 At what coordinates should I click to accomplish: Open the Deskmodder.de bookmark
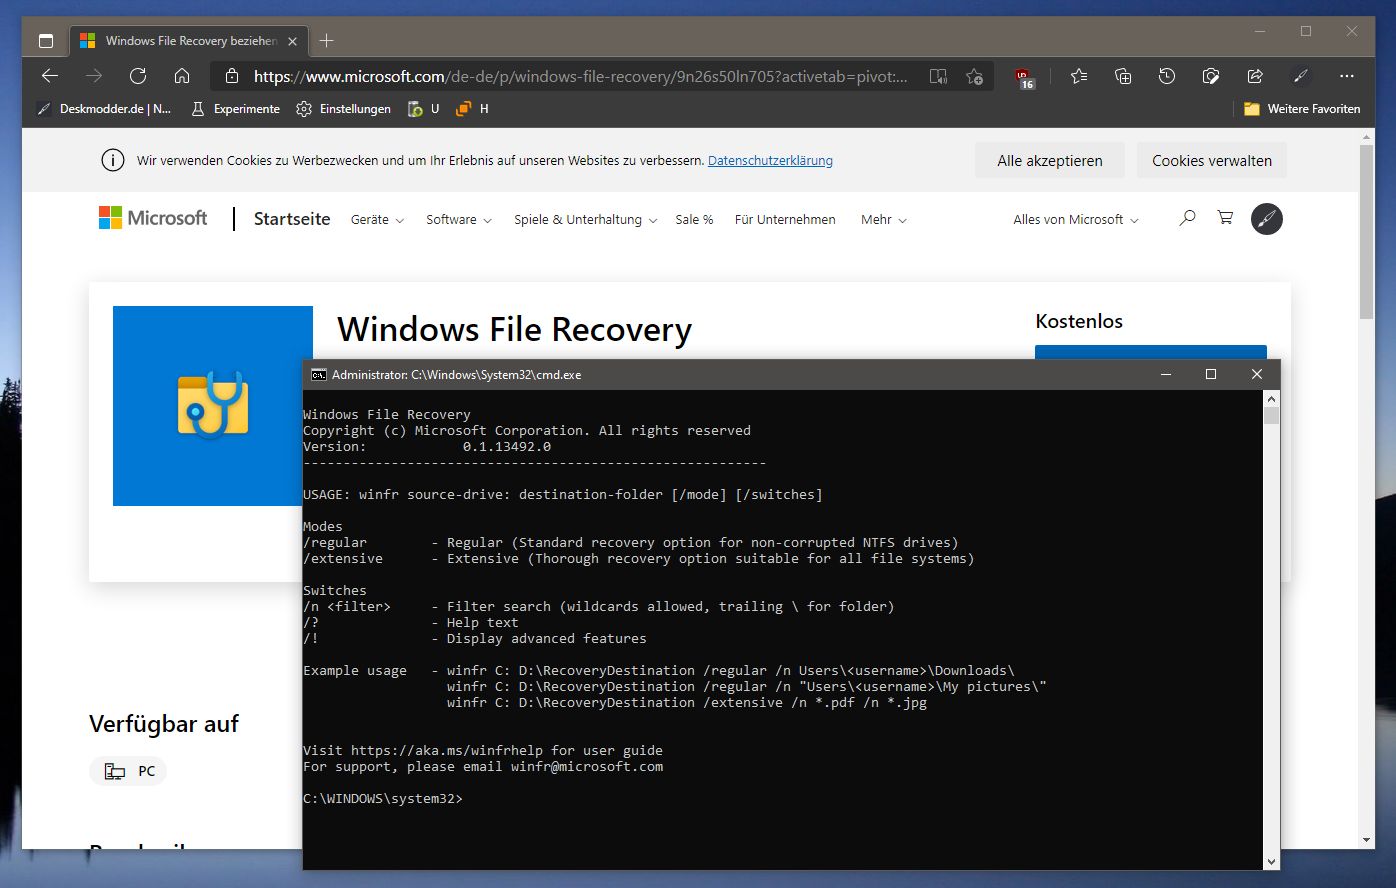[104, 109]
